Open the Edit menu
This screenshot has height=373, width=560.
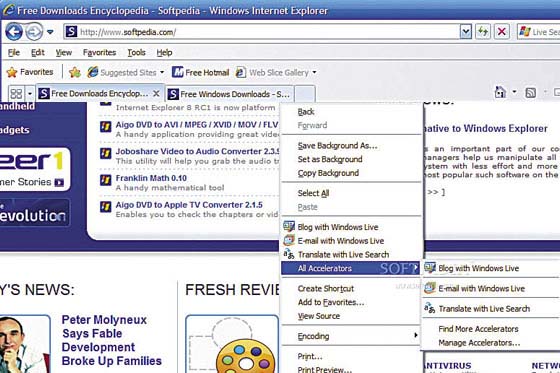coord(38,53)
